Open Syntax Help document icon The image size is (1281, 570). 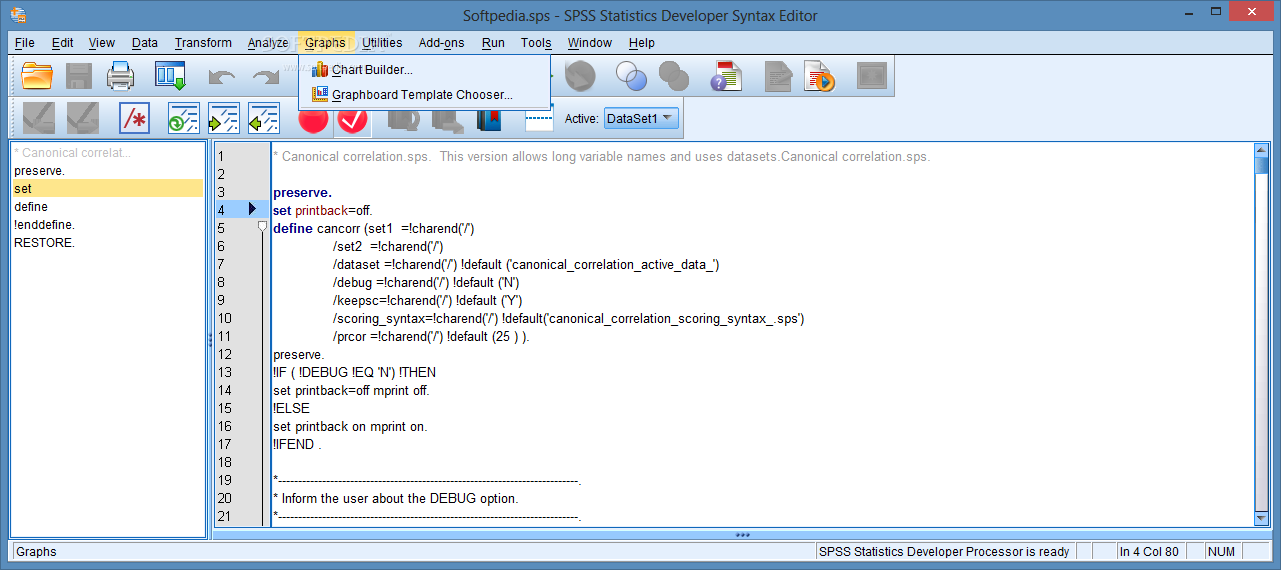pos(726,76)
